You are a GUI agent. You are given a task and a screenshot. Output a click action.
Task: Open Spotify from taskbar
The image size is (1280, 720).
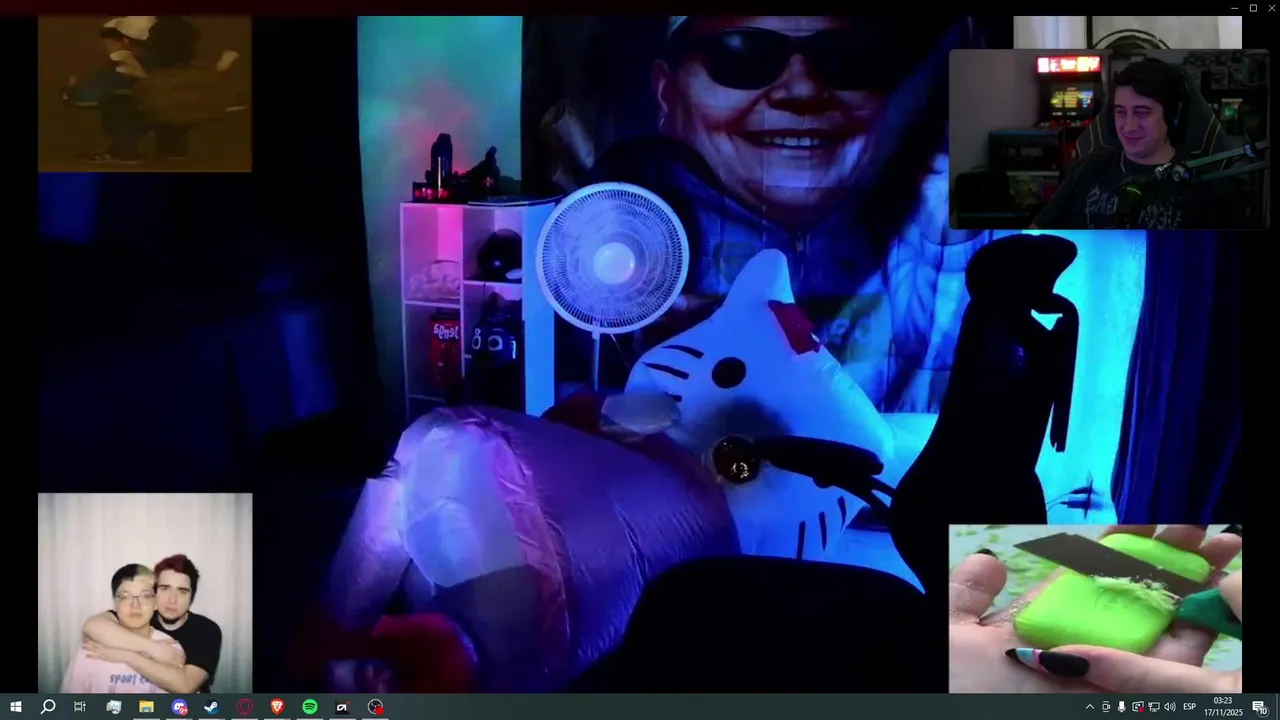[x=310, y=707]
